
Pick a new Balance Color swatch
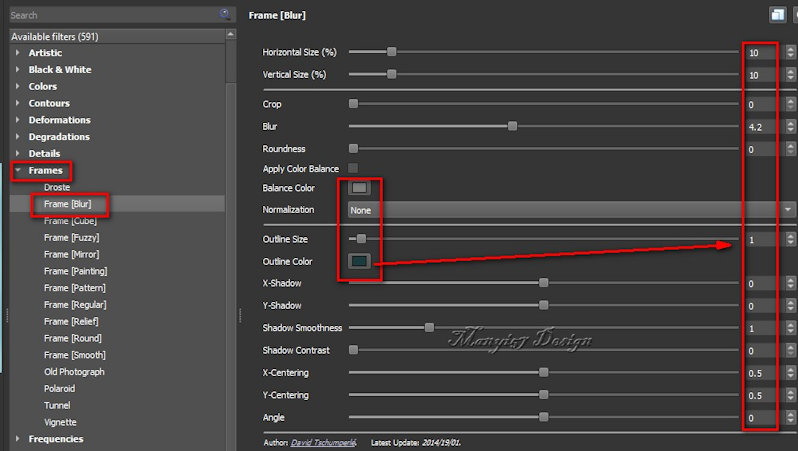(x=360, y=188)
